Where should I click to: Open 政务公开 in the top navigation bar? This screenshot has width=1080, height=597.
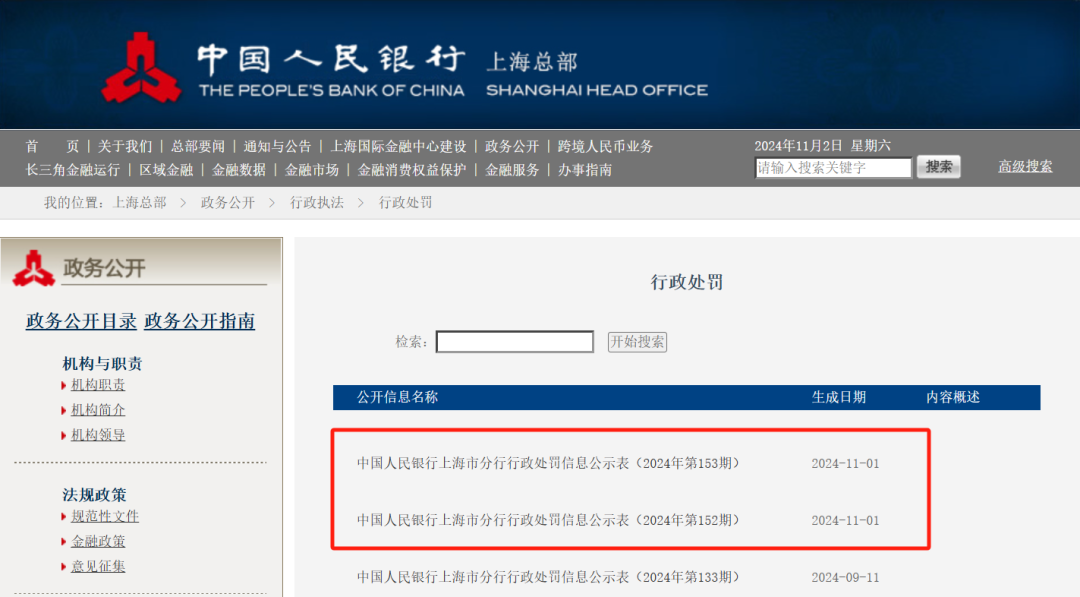(512, 146)
